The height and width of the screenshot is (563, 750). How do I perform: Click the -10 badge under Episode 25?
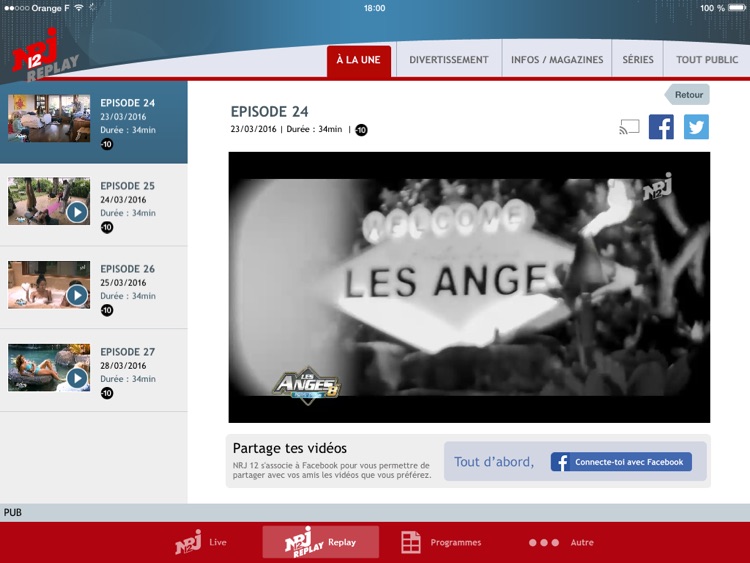click(107, 227)
